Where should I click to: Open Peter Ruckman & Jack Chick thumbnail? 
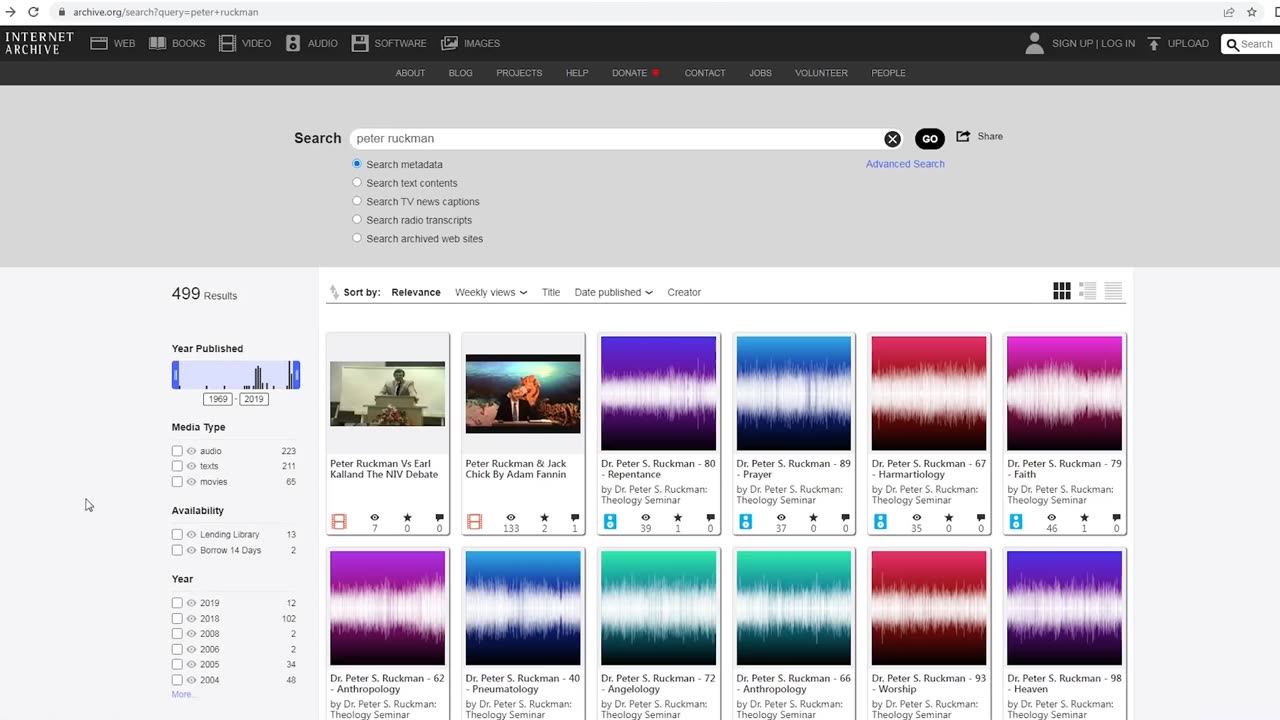523,394
